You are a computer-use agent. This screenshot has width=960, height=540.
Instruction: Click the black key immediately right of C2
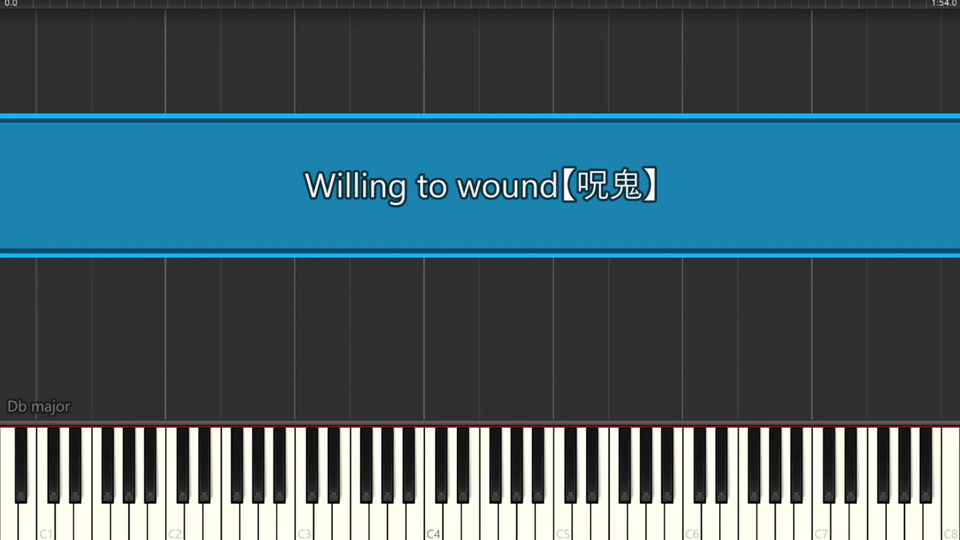coord(182,465)
